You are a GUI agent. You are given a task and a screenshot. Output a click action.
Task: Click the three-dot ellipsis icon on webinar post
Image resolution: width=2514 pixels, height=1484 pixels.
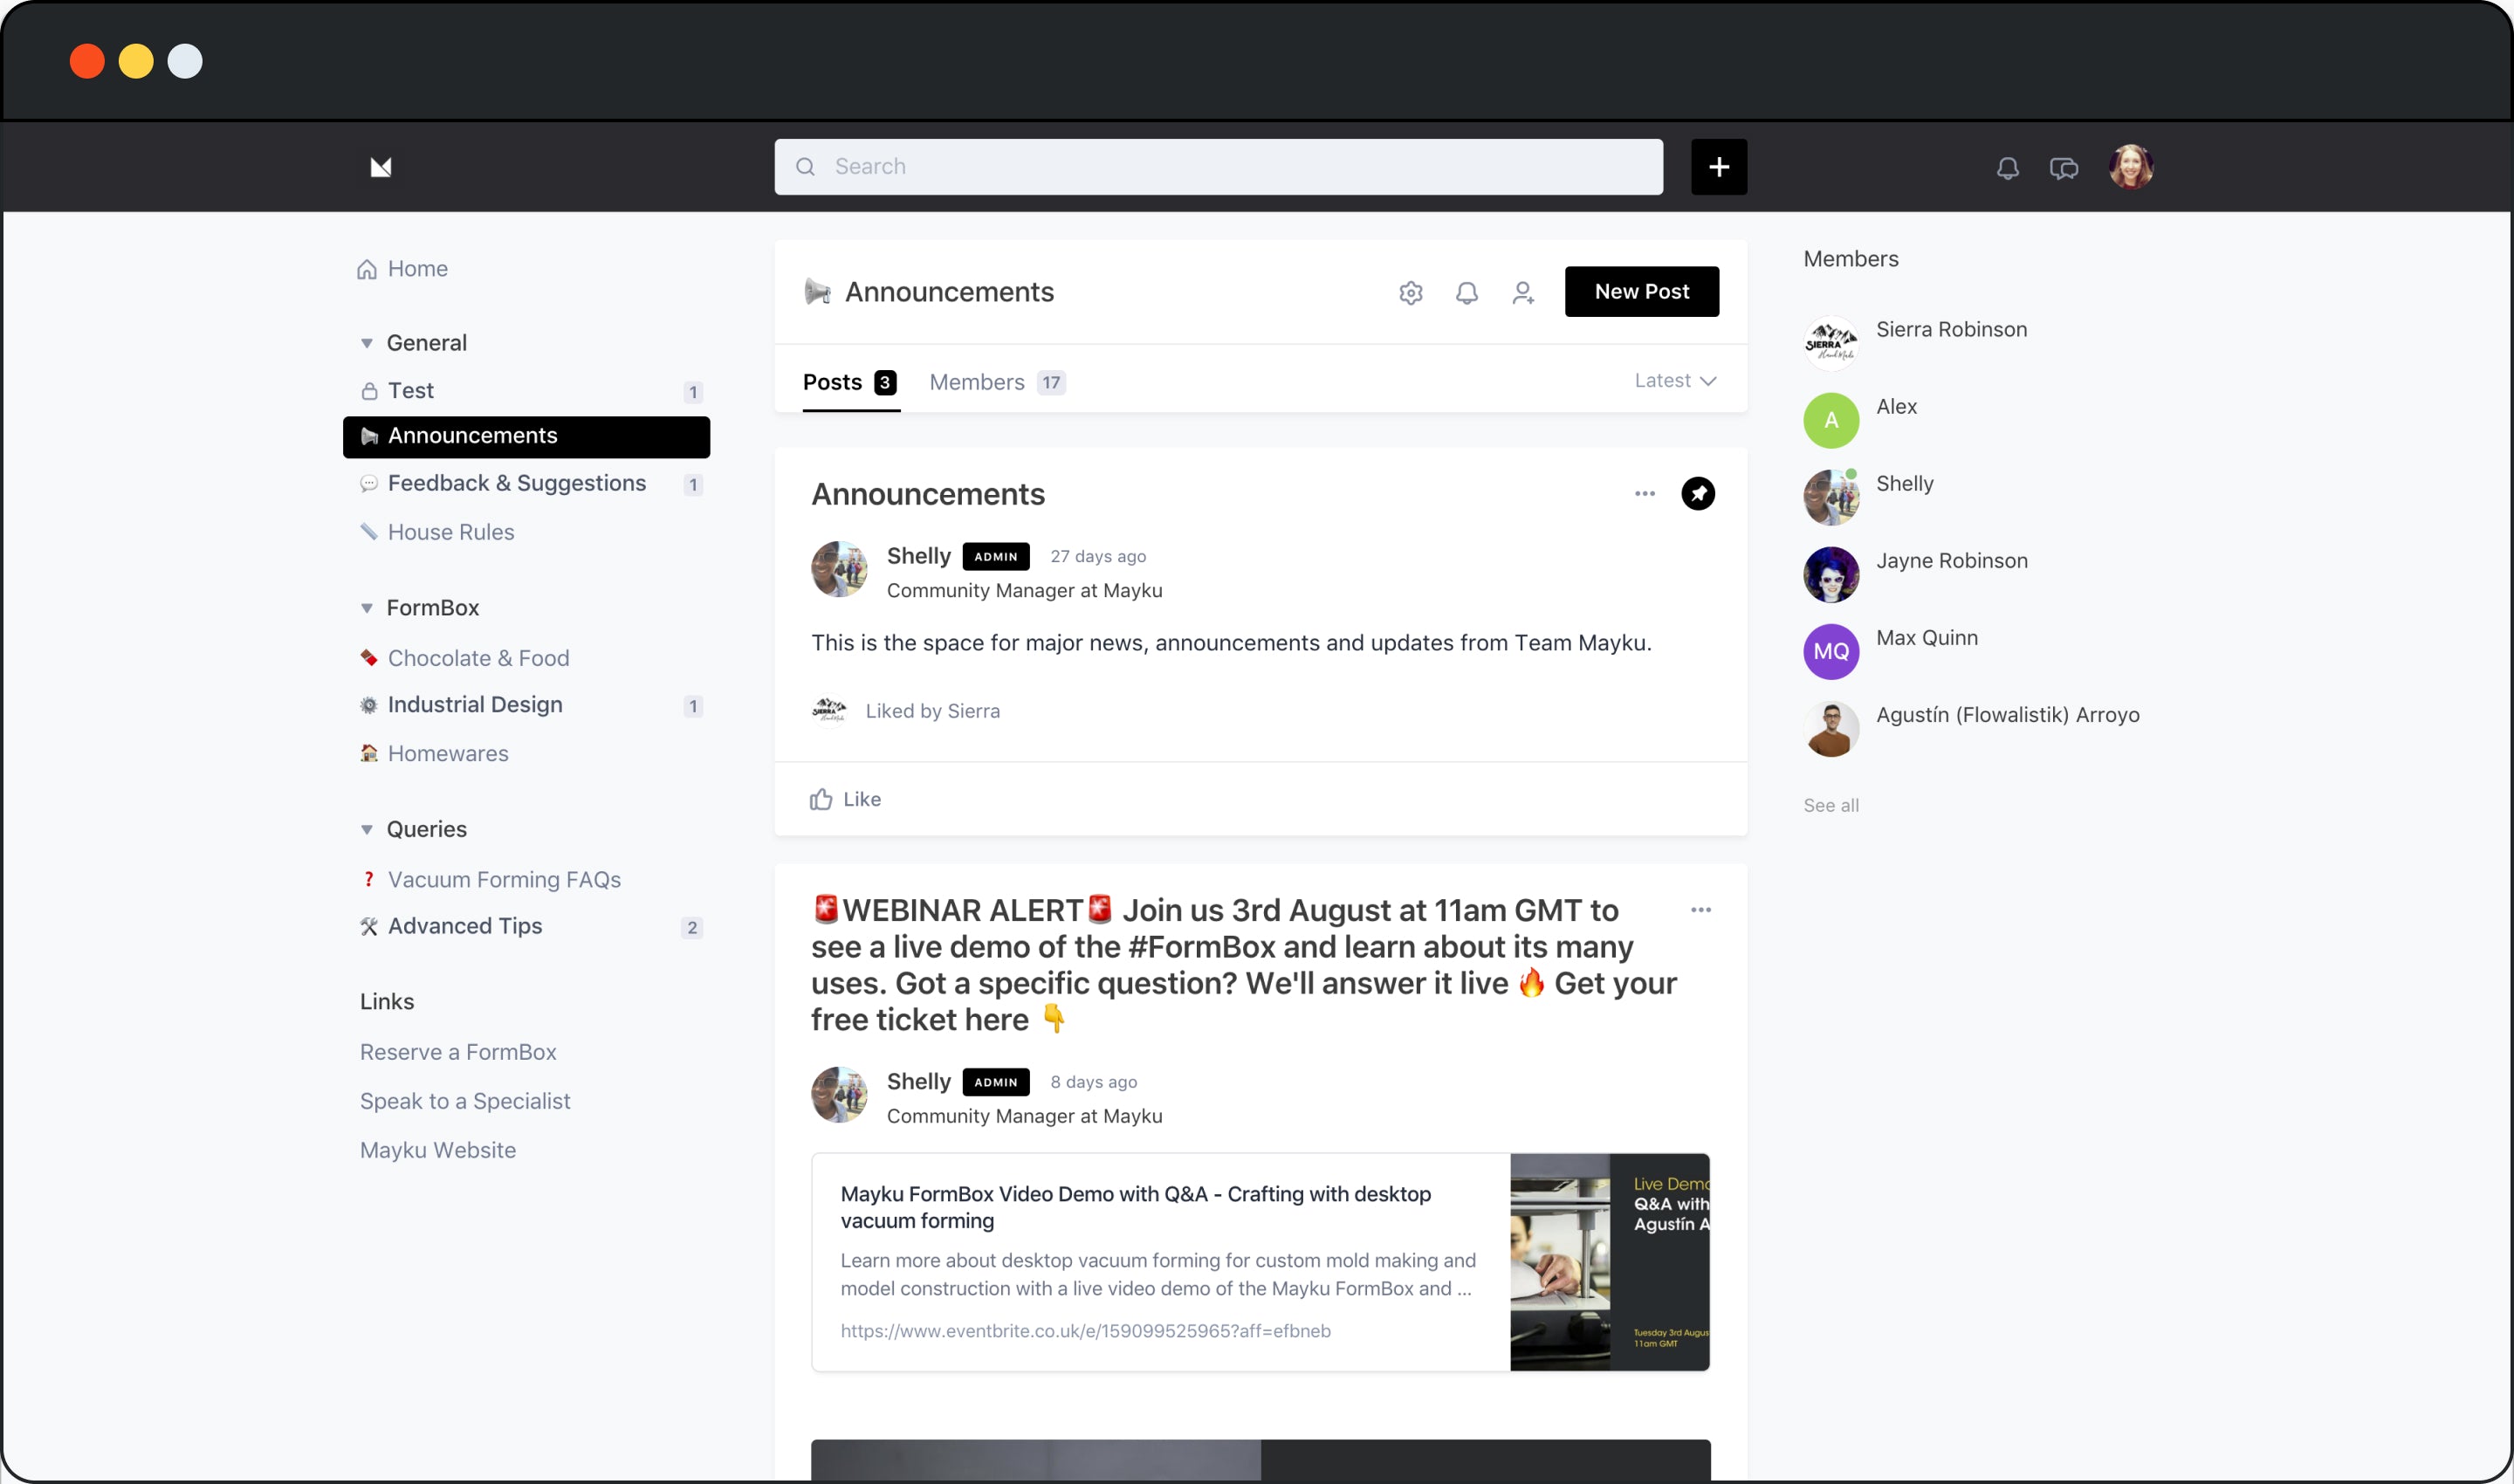(1700, 910)
